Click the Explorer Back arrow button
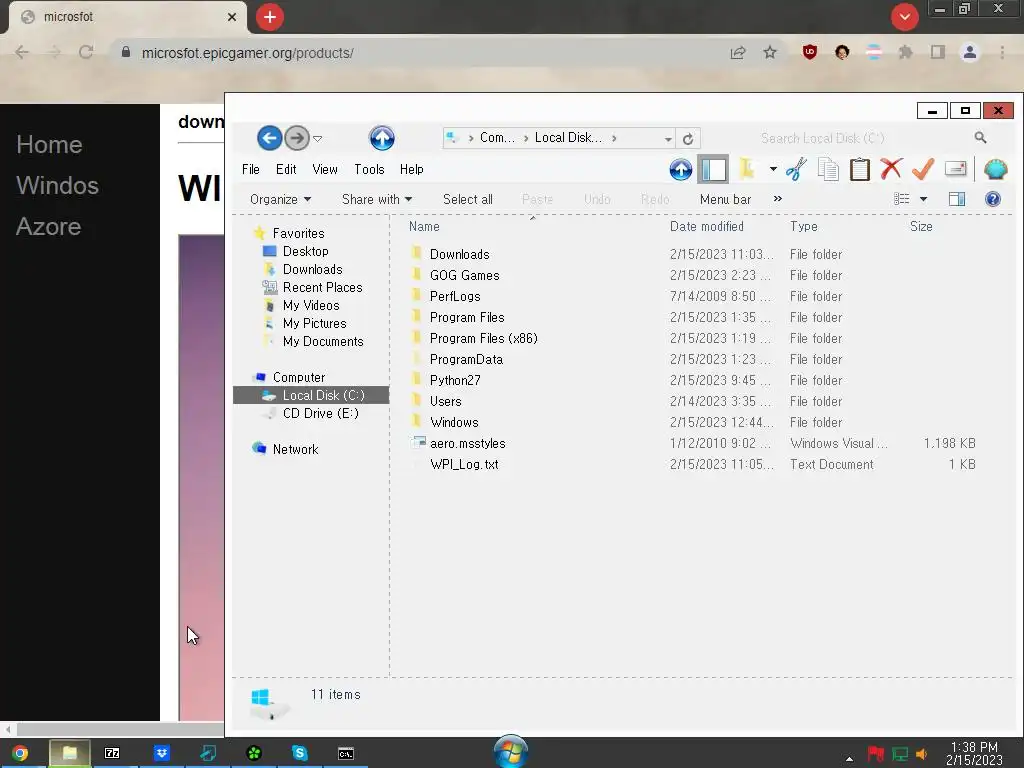 (x=269, y=138)
